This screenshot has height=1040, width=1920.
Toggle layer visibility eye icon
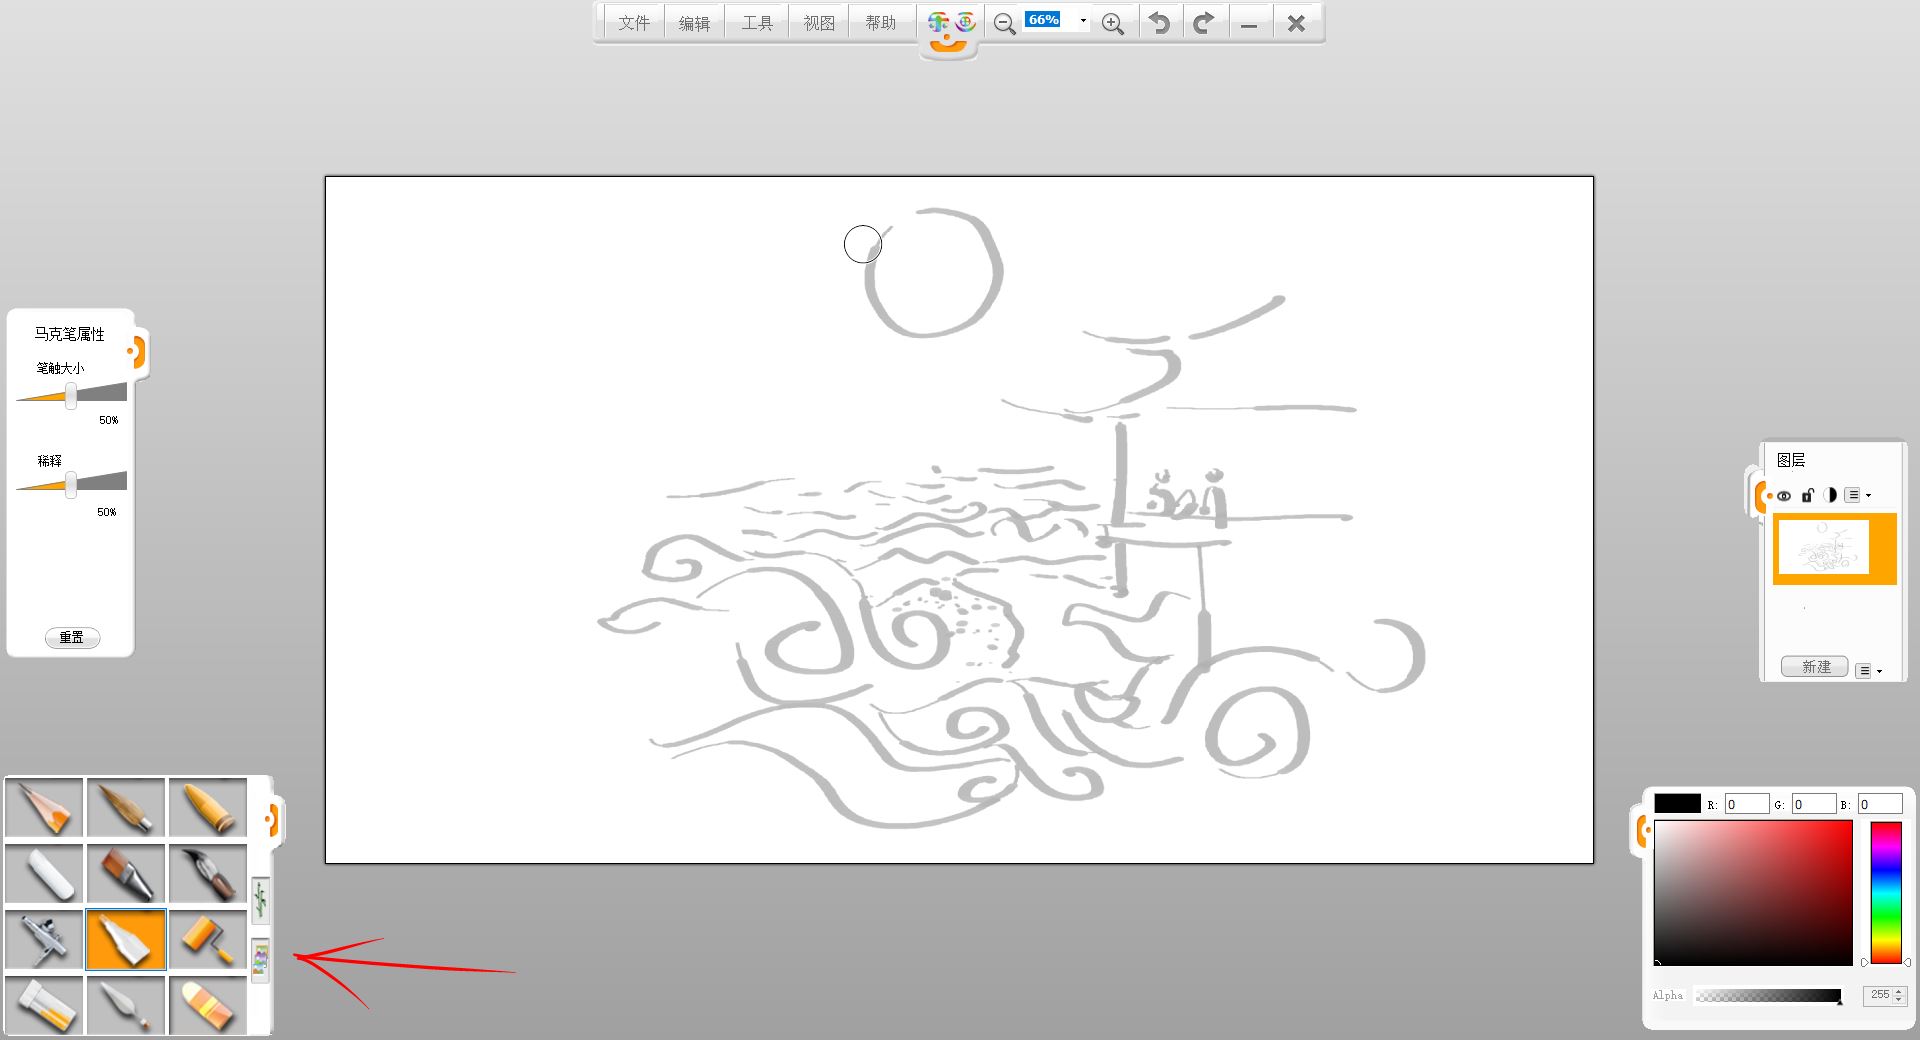click(1784, 495)
